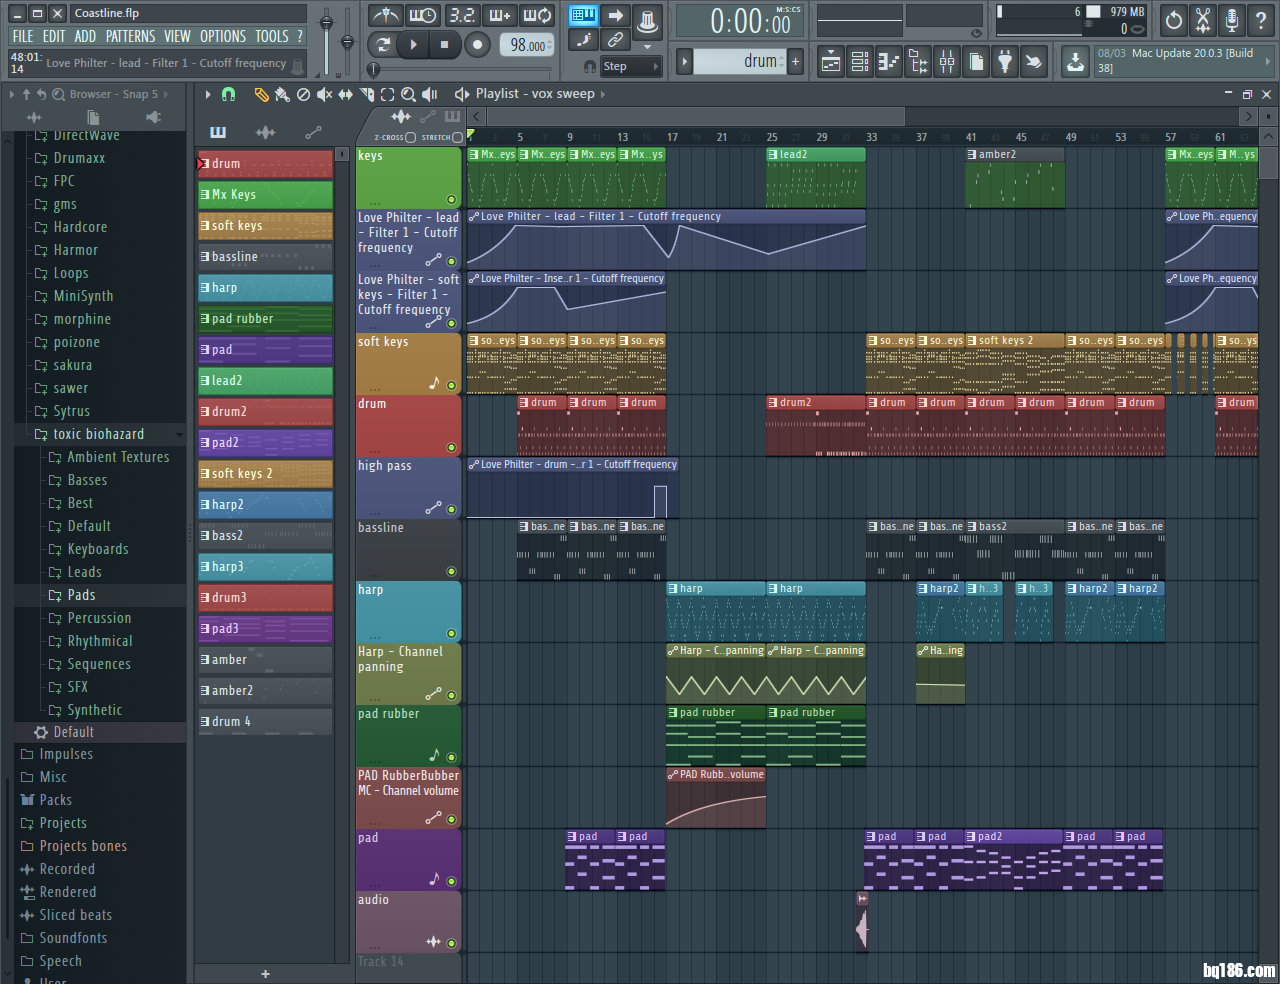
Task: Open the drum pattern selector
Action: pyautogui.click(x=740, y=62)
